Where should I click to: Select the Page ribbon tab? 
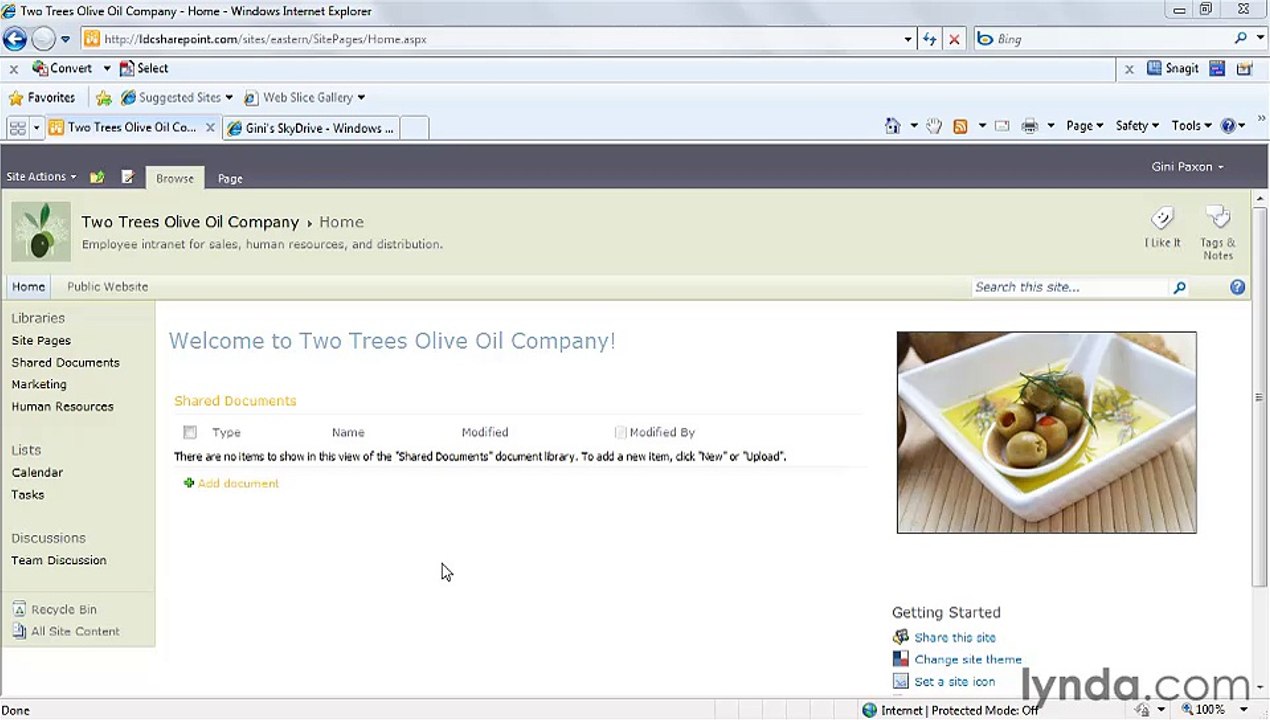(230, 178)
